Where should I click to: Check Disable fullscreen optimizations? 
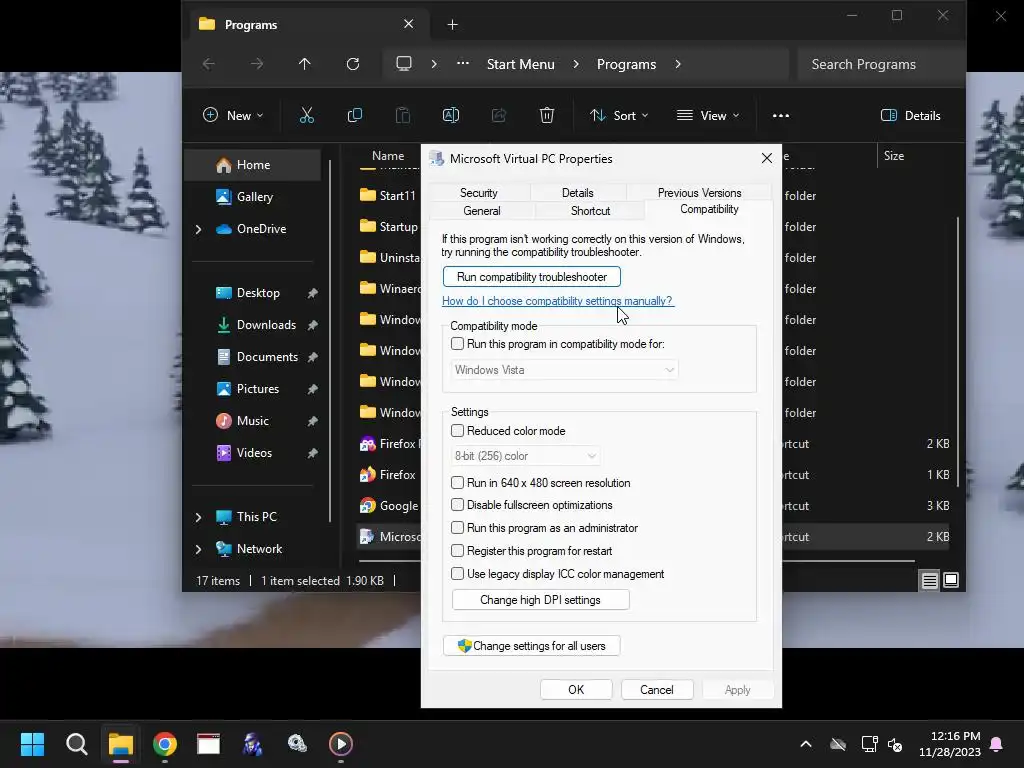pyautogui.click(x=457, y=505)
